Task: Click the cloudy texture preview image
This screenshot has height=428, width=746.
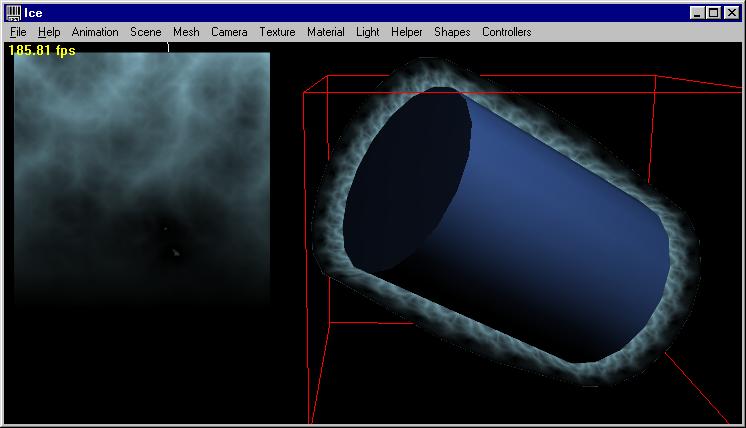Action: pos(142,178)
